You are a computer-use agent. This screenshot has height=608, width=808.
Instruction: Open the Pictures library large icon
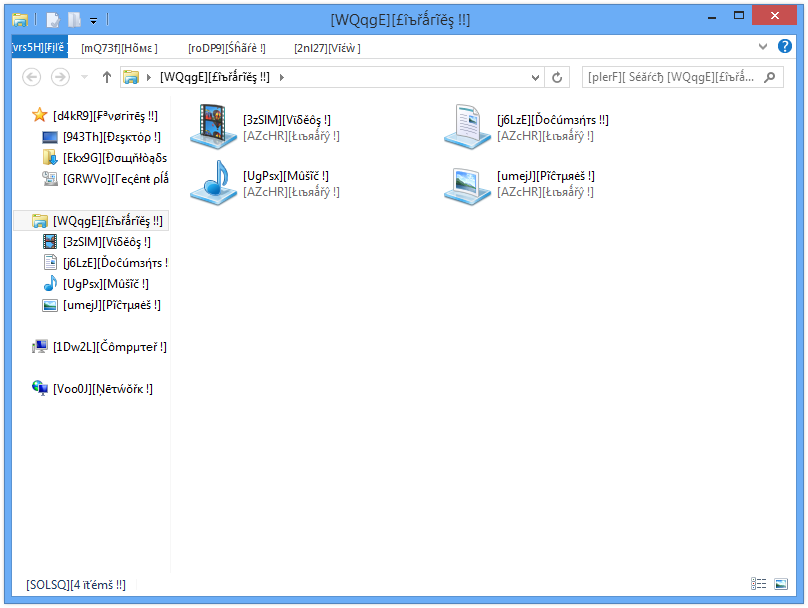(467, 185)
